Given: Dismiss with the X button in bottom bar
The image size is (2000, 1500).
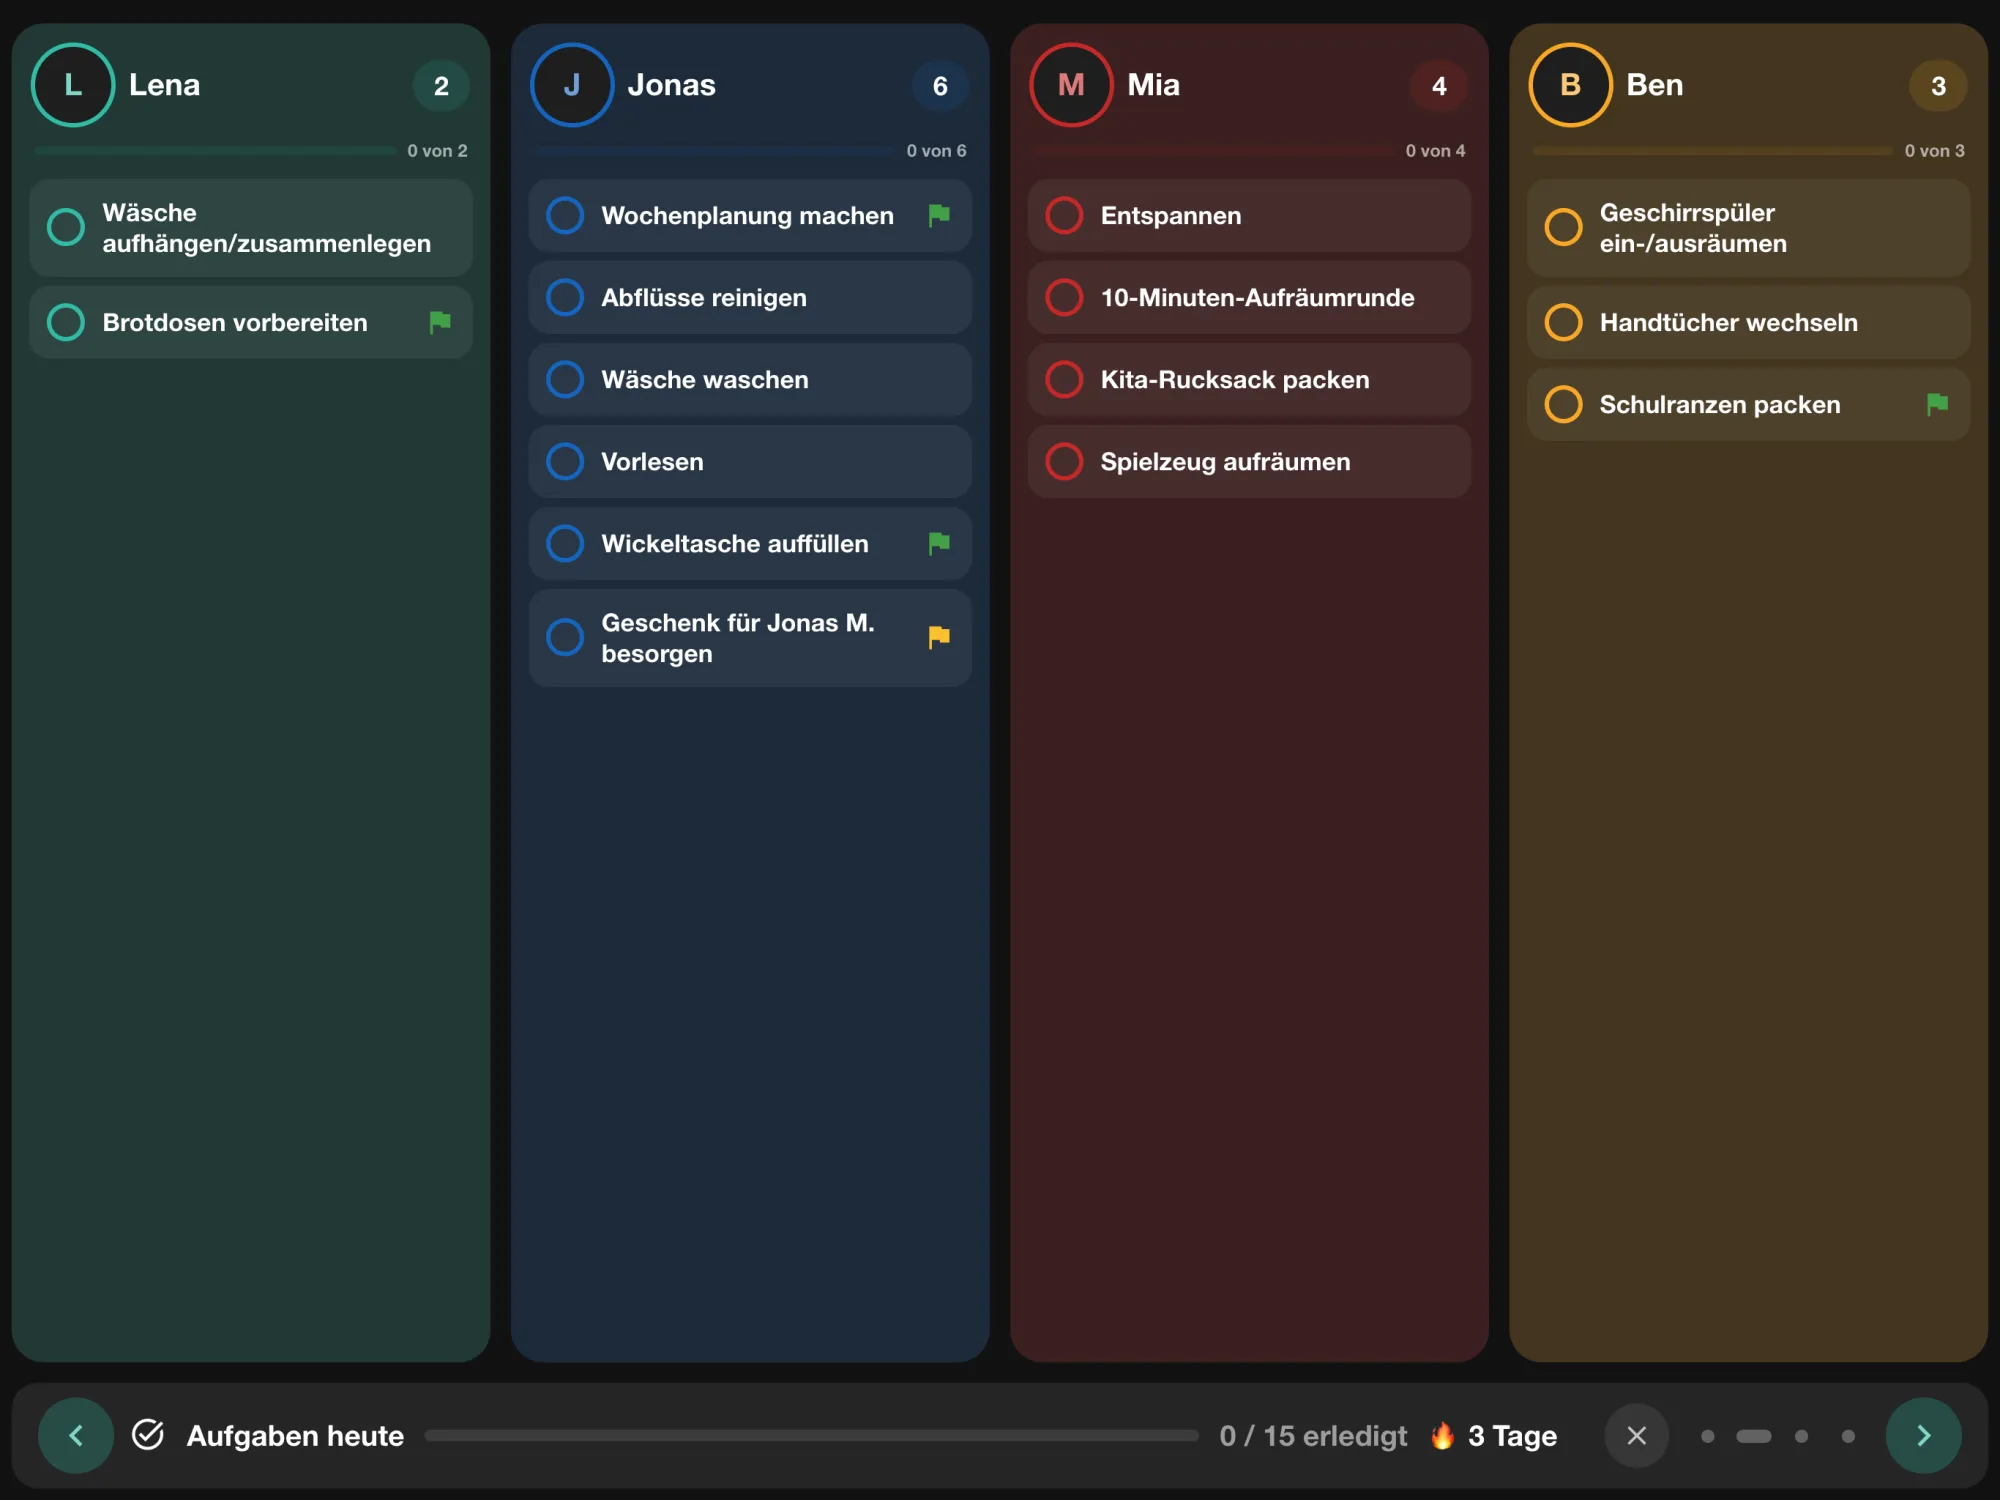Looking at the screenshot, I should pyautogui.click(x=1637, y=1436).
